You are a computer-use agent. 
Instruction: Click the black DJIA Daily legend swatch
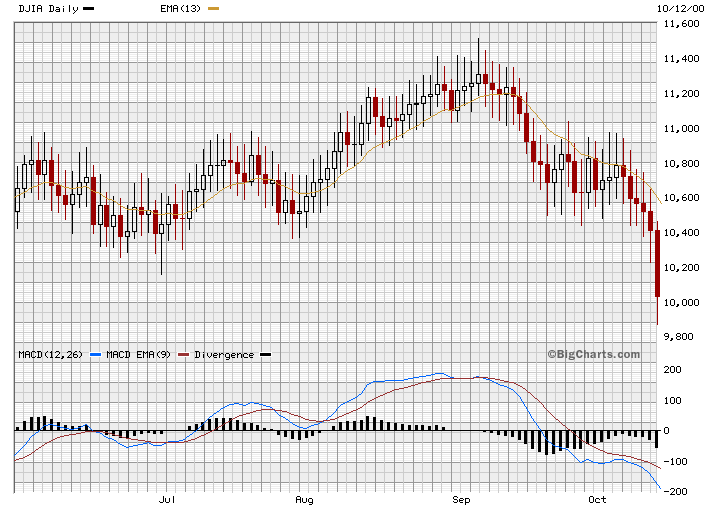(x=89, y=8)
